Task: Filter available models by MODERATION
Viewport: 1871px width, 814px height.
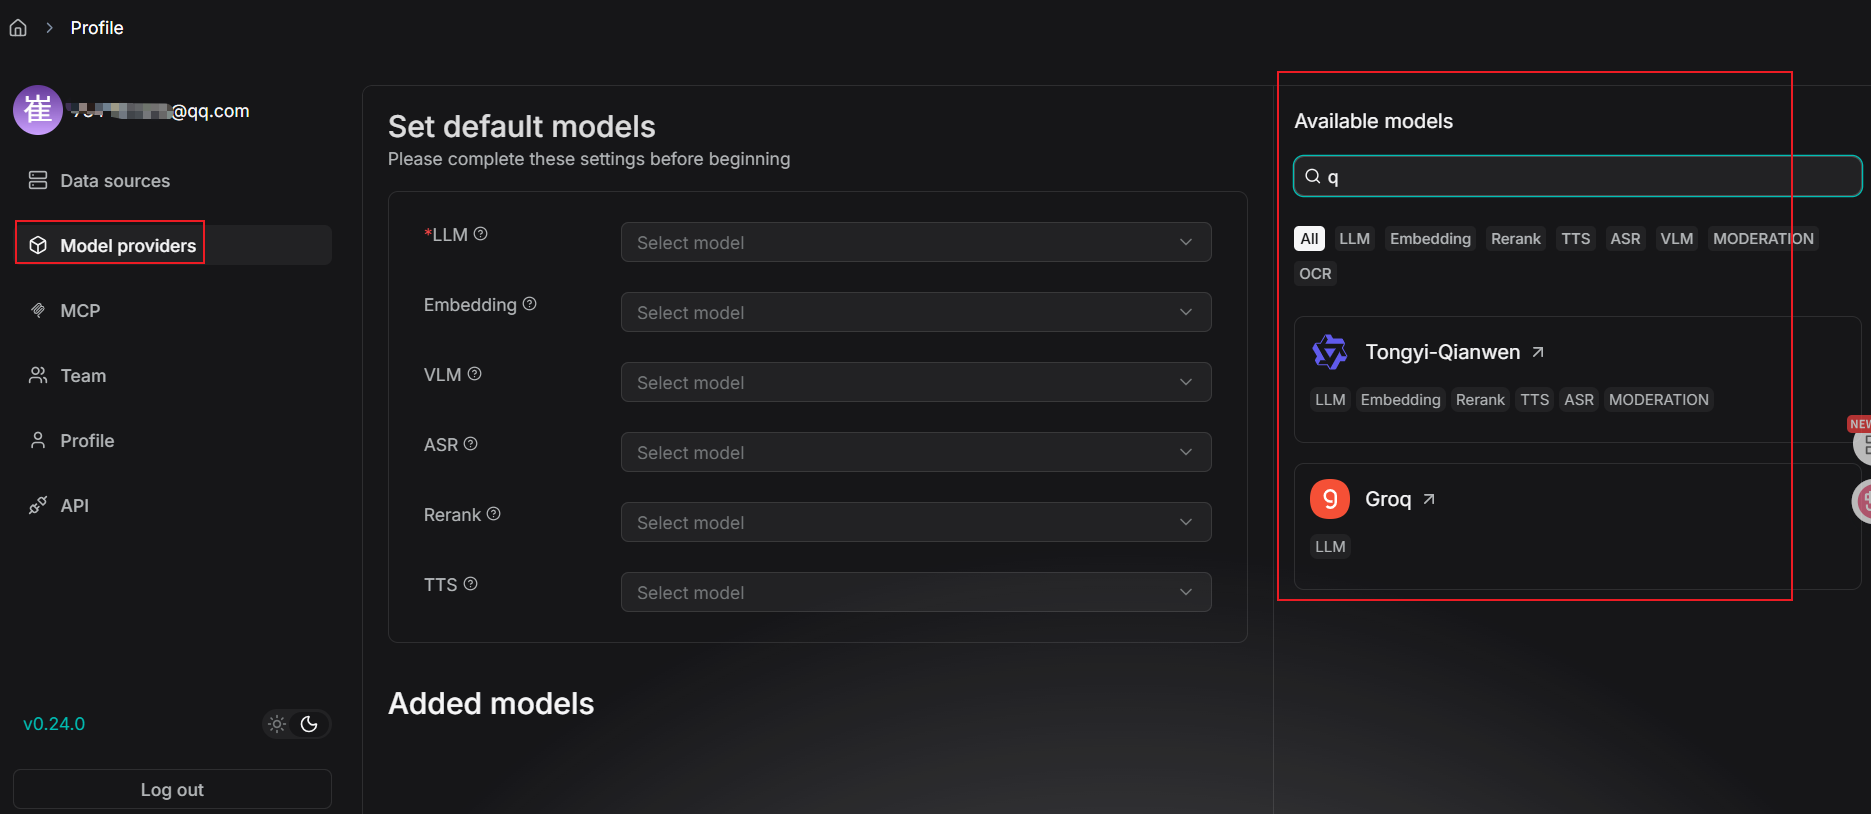Action: [x=1763, y=239]
